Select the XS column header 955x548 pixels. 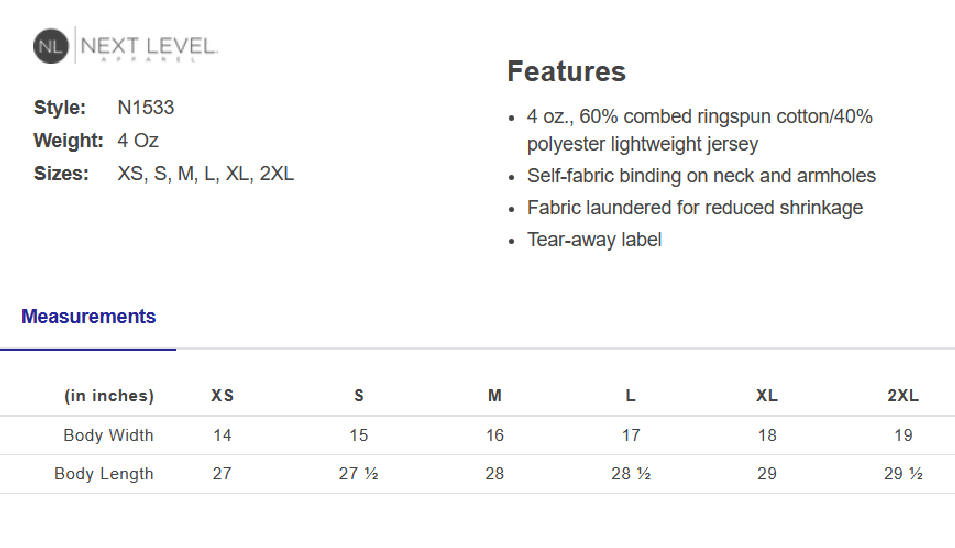coord(222,395)
